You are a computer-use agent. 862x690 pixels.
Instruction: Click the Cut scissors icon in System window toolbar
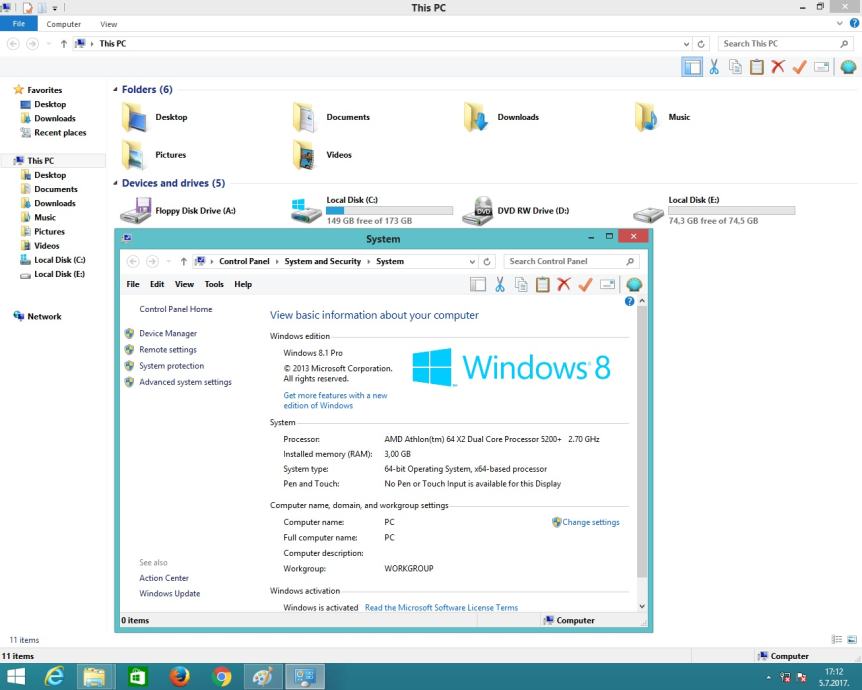pos(498,285)
